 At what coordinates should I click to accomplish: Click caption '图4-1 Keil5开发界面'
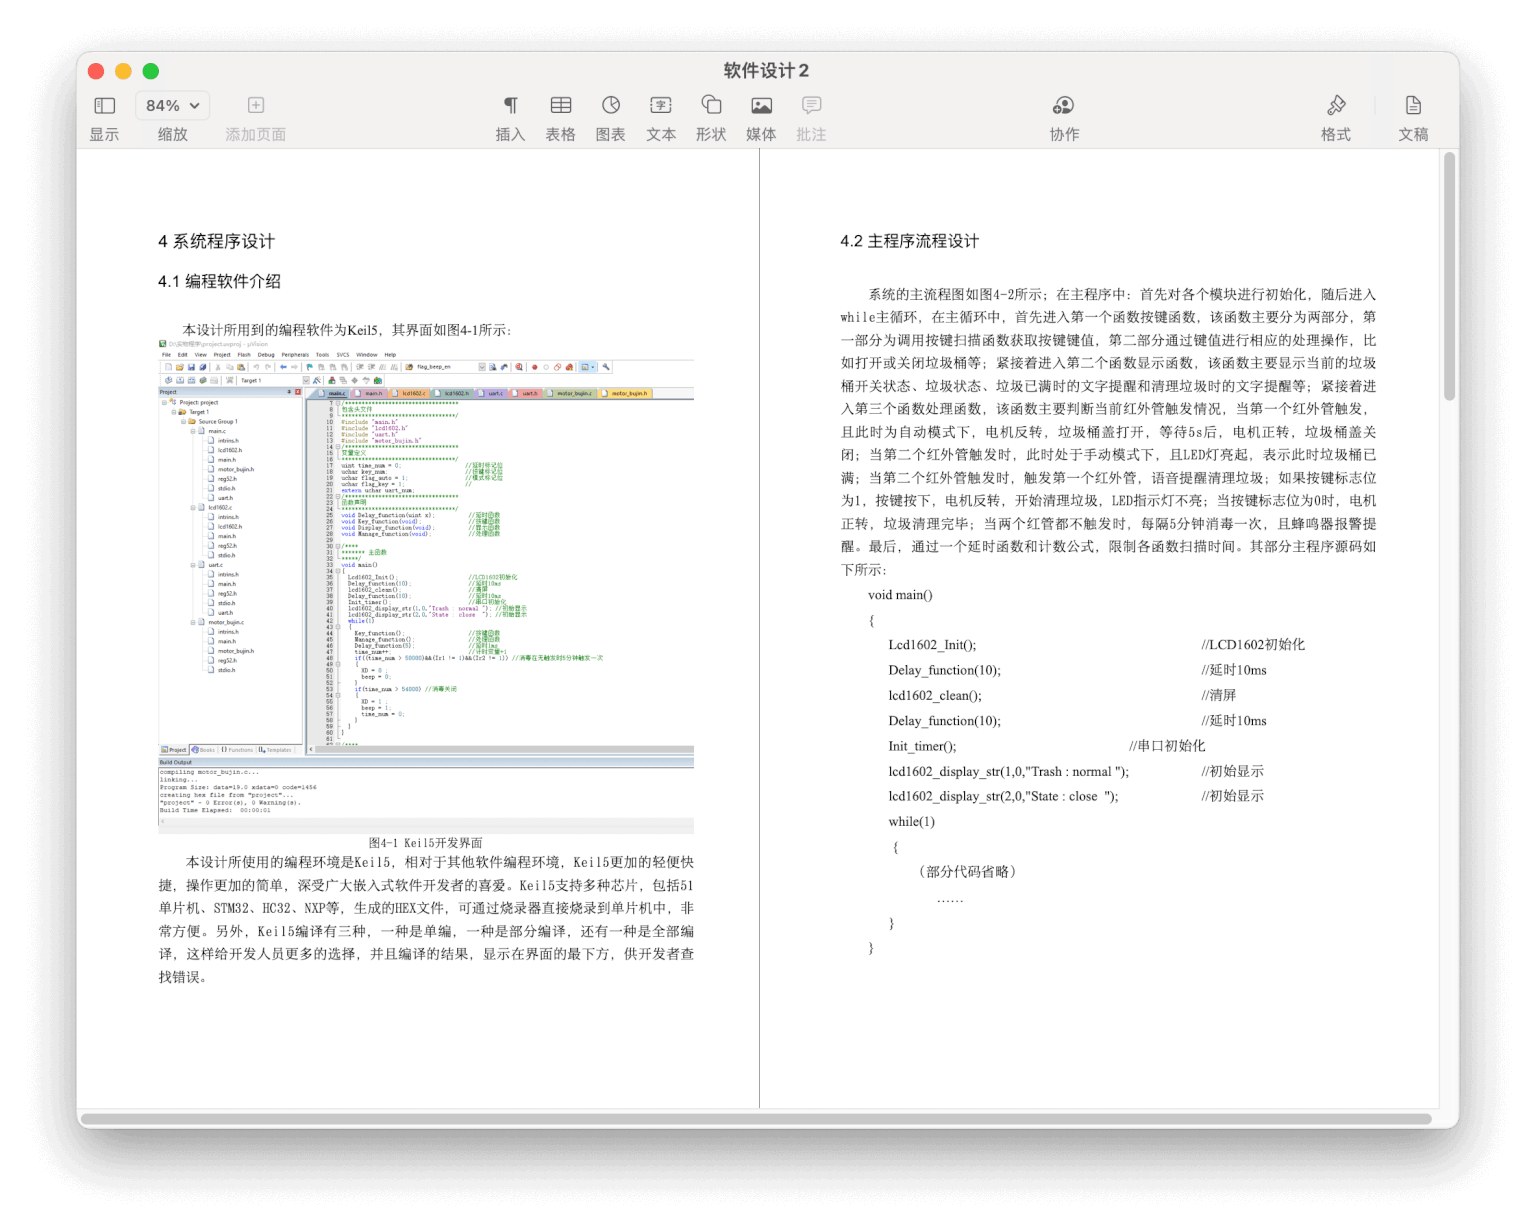tap(426, 843)
